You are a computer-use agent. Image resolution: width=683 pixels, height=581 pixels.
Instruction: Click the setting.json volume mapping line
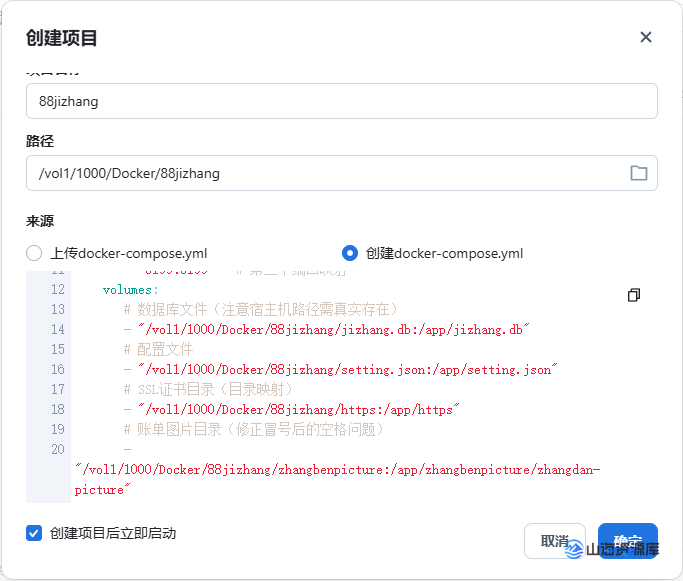point(340,369)
